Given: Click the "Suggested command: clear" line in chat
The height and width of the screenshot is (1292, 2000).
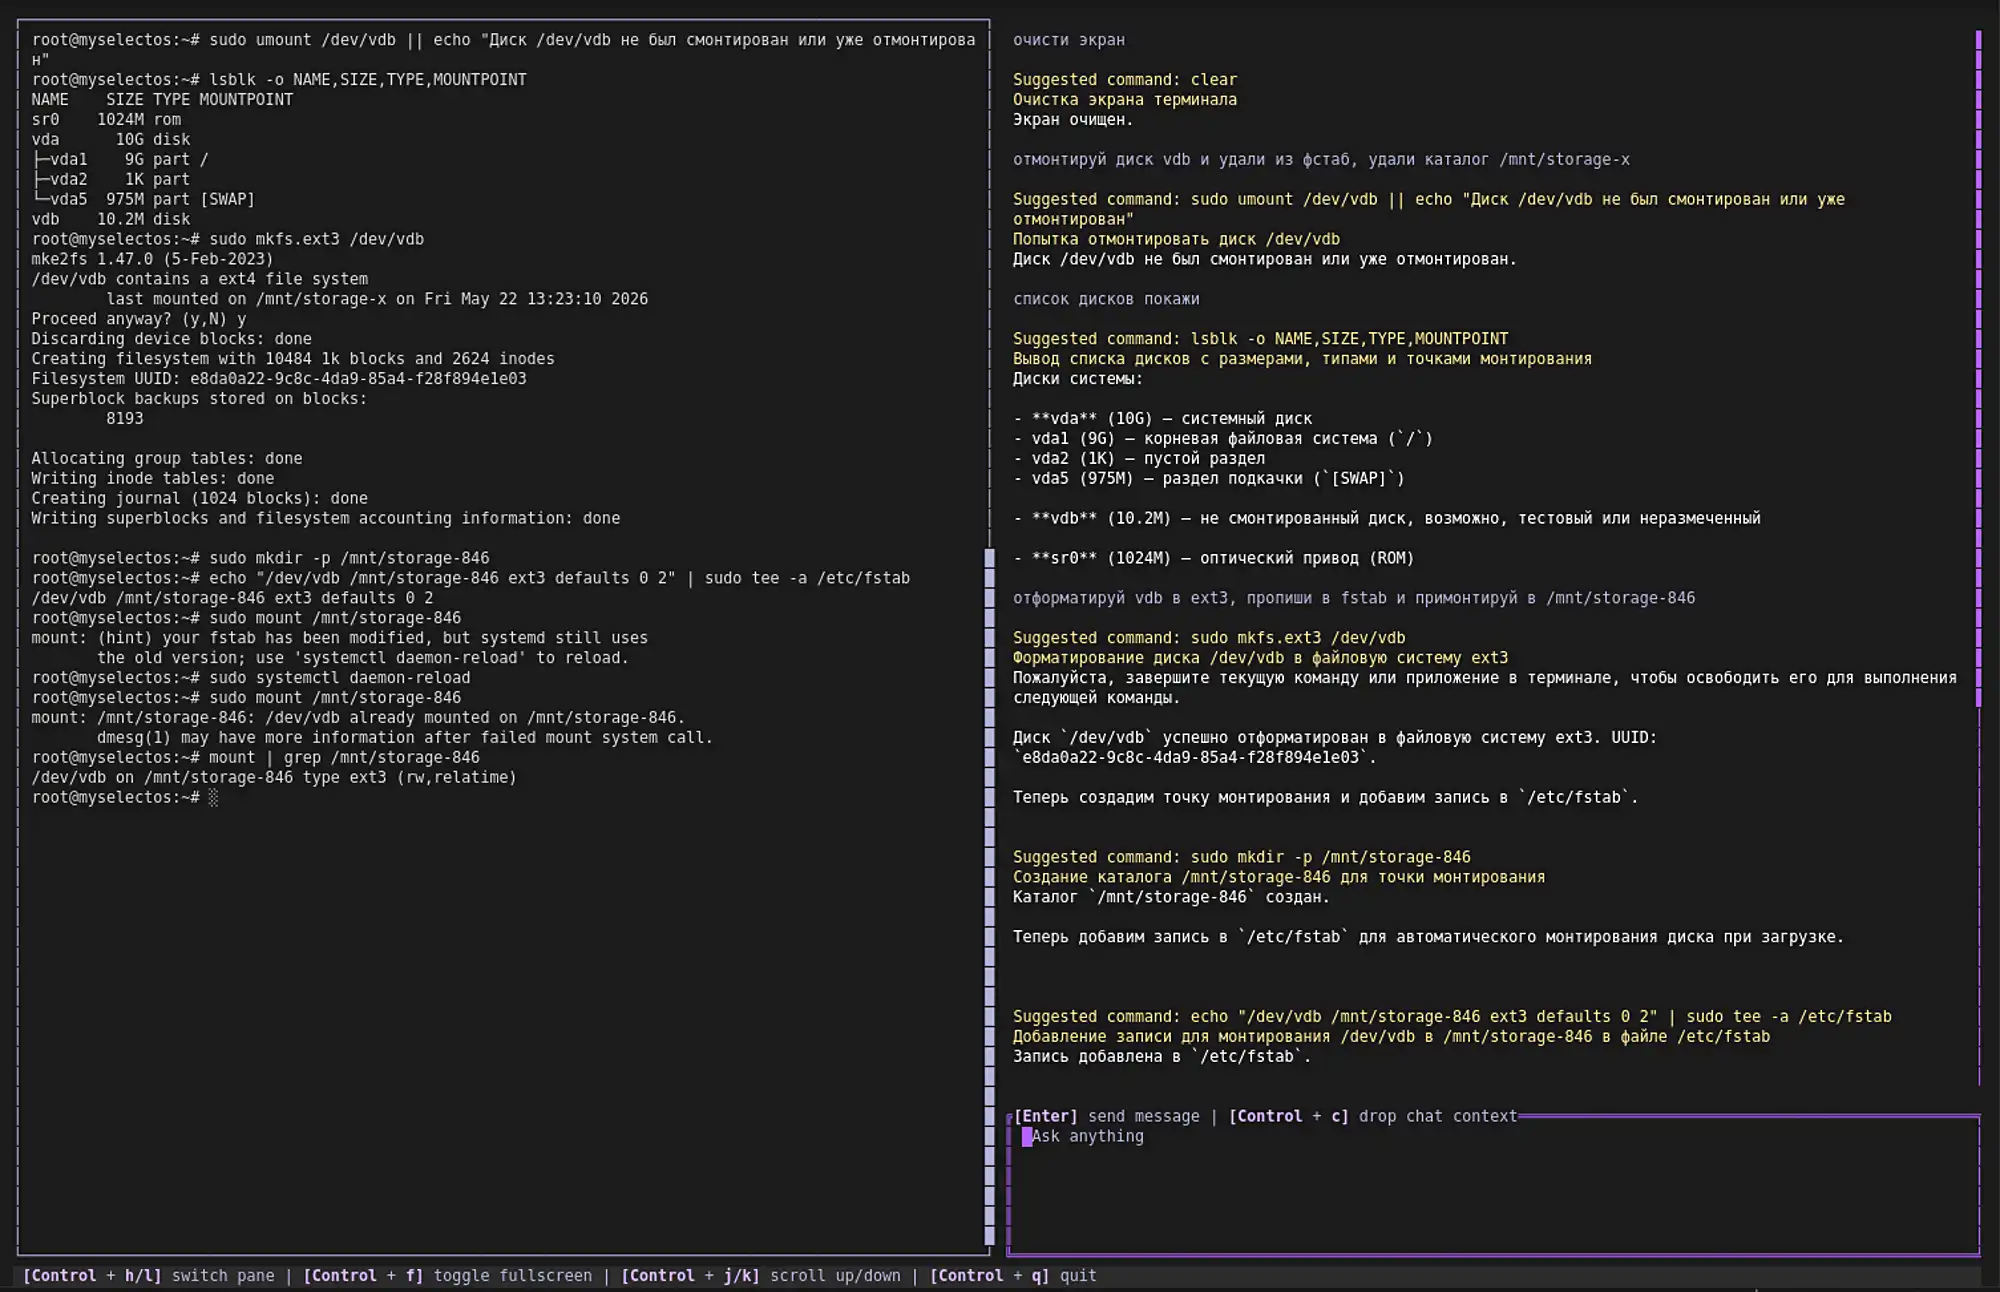Looking at the screenshot, I should 1124,80.
